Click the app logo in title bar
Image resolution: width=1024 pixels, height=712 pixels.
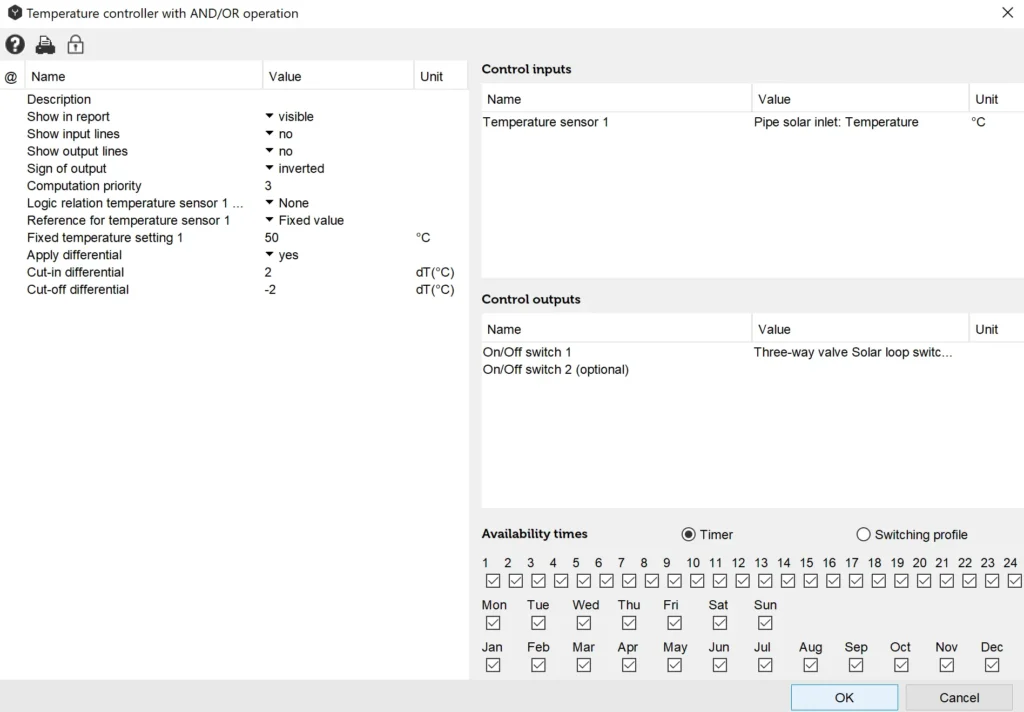click(14, 13)
